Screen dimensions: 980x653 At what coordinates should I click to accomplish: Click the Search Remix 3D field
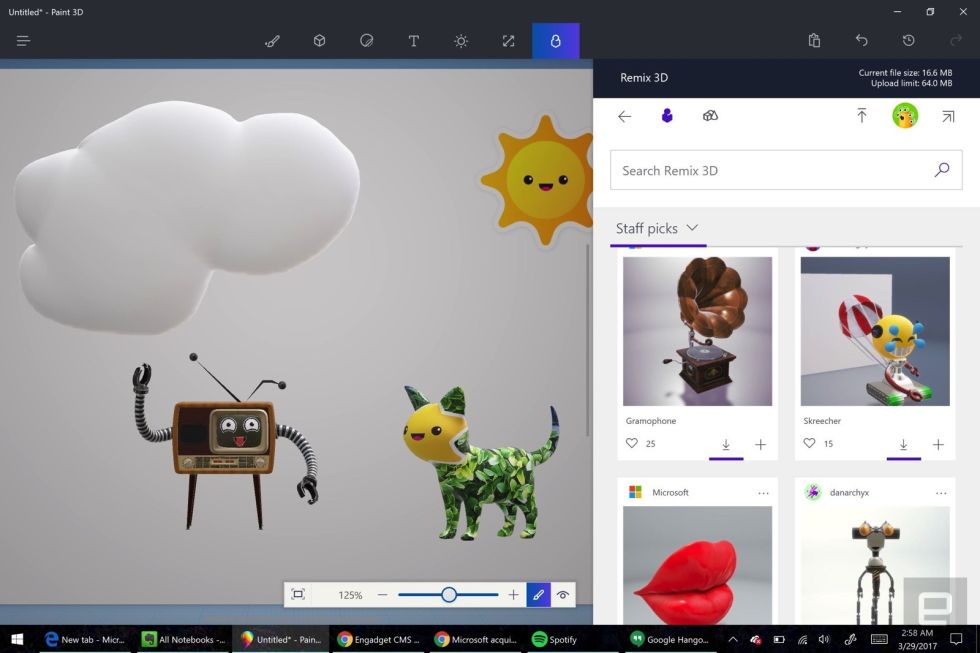(770, 170)
